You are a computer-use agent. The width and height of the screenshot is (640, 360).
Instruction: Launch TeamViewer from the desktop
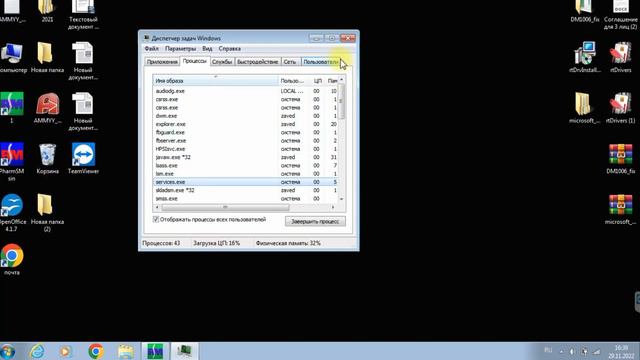click(83, 158)
